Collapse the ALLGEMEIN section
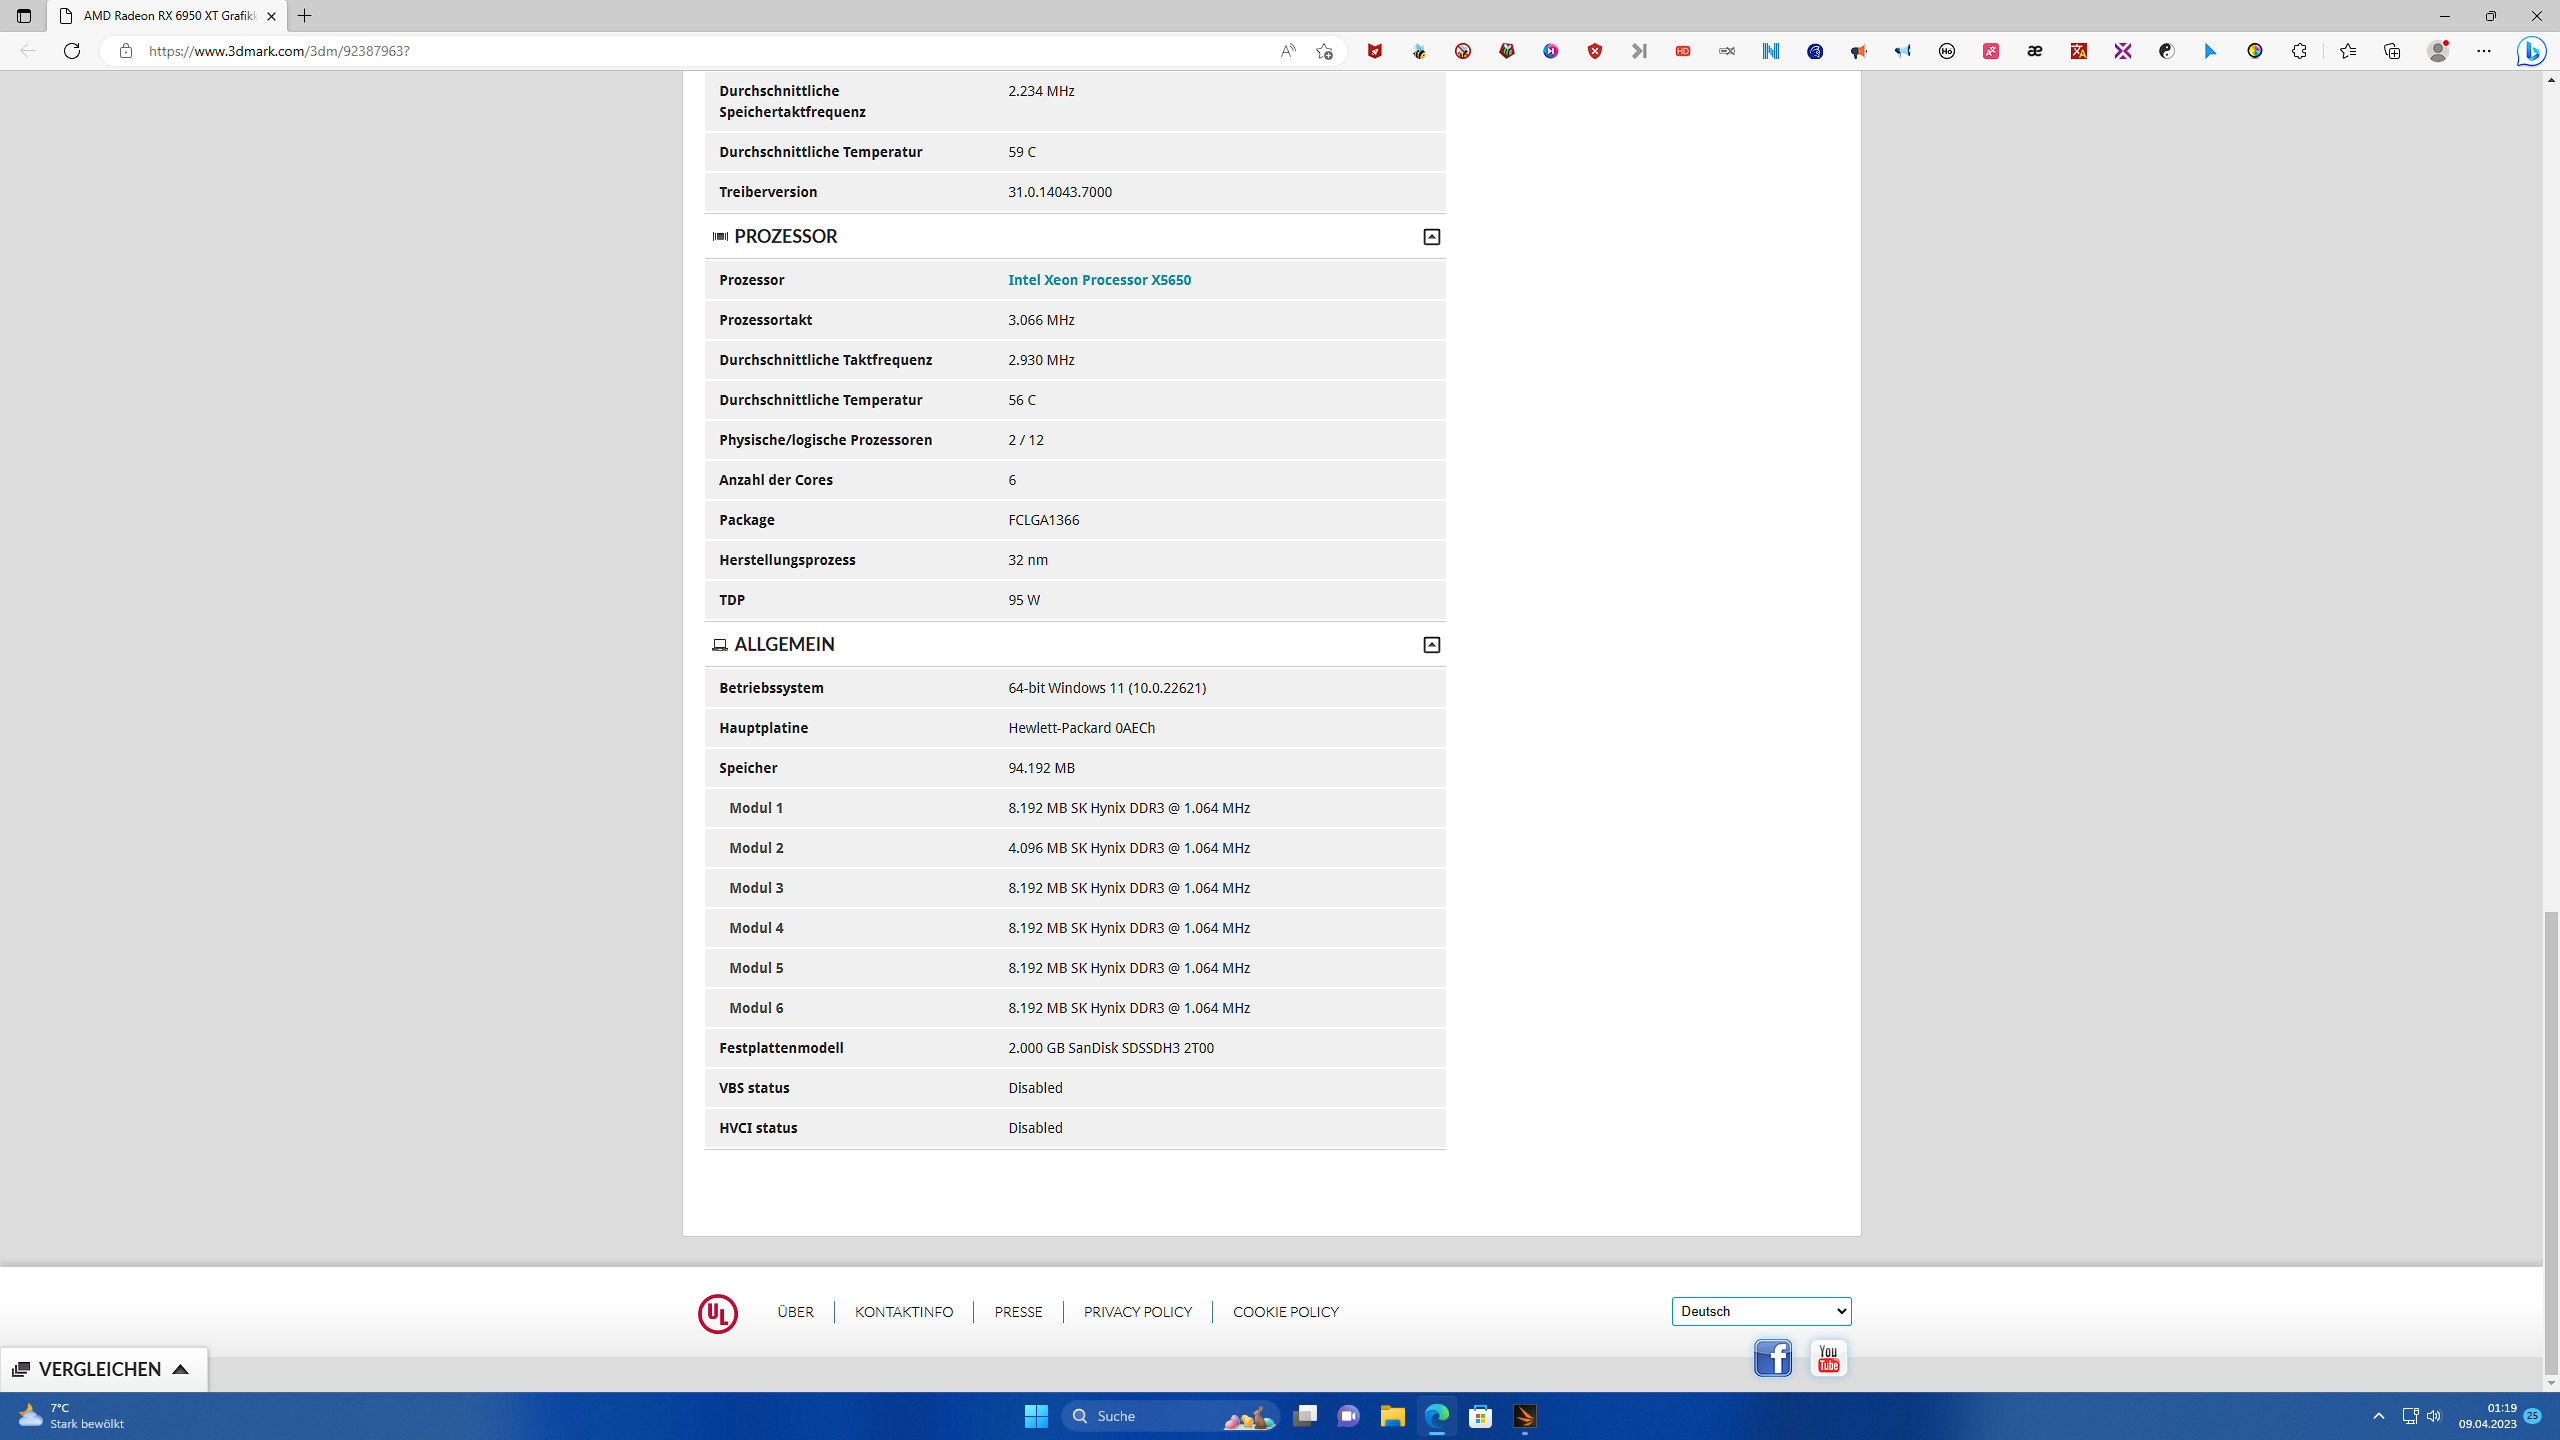 click(x=1431, y=645)
